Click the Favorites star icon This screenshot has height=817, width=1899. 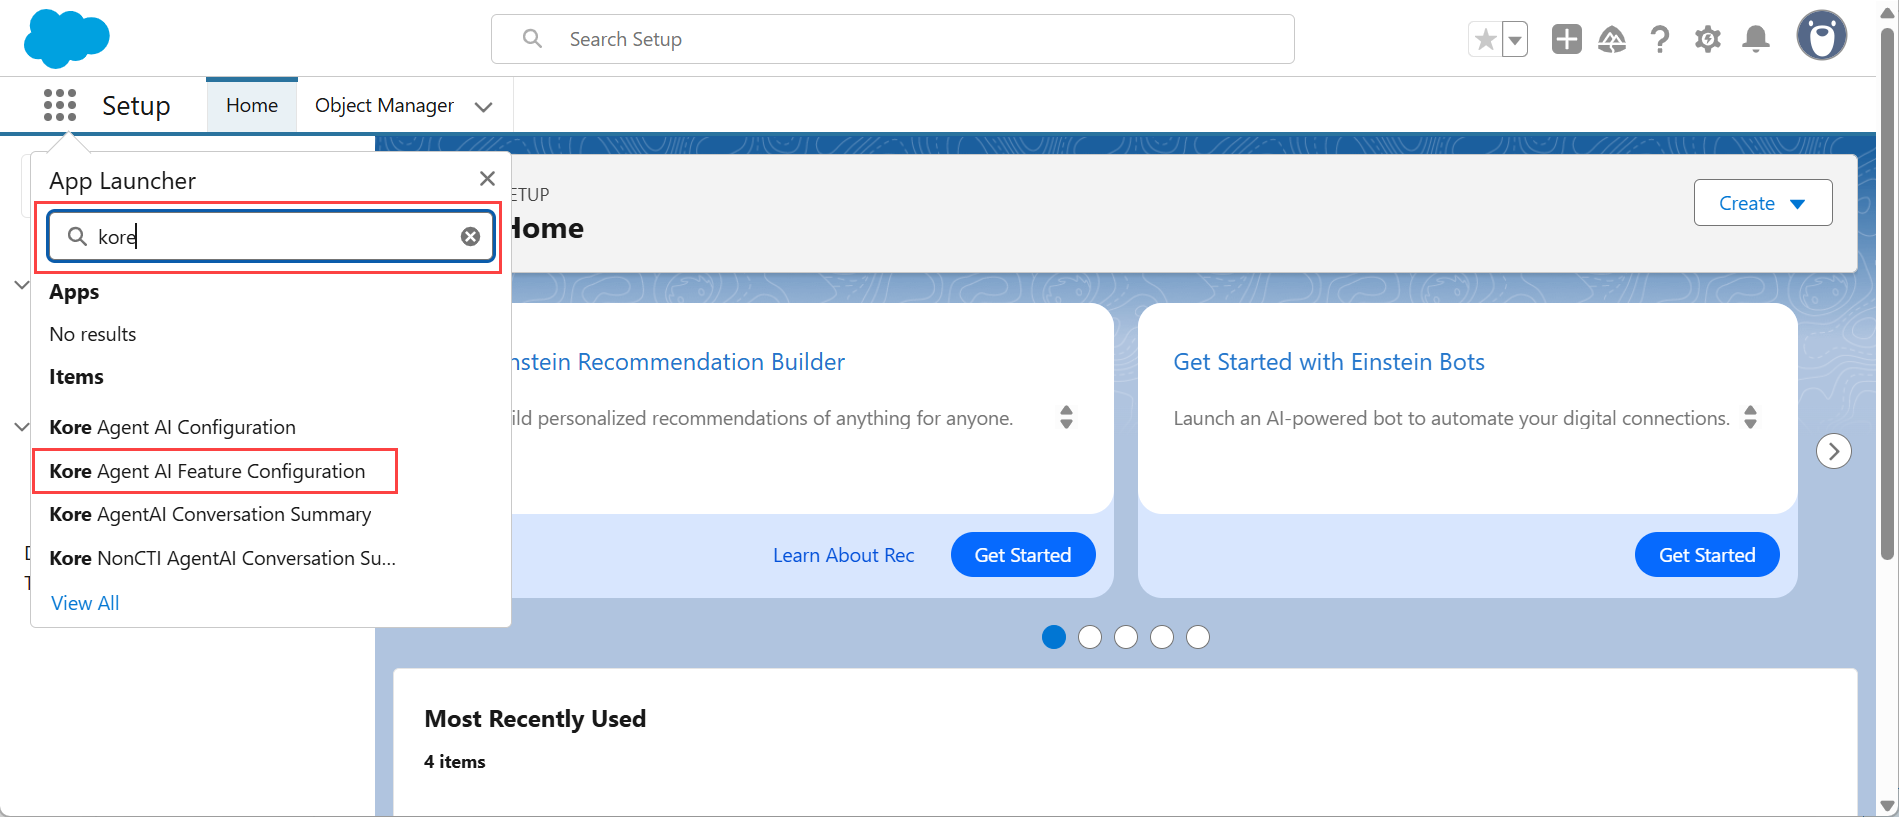1485,40
